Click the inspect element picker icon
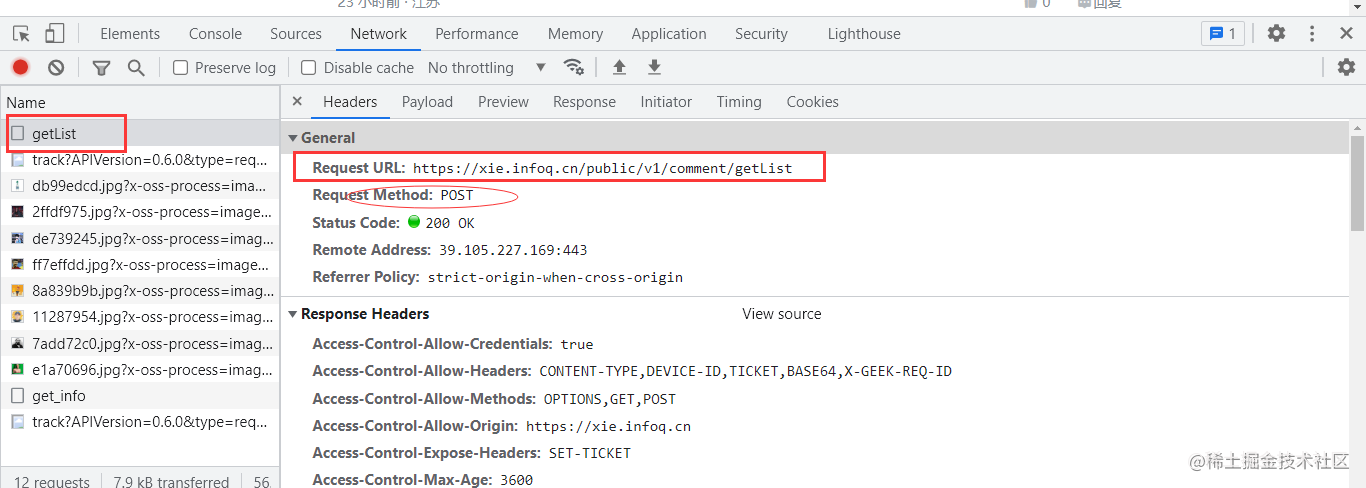Screen dimensions: 1366x488 21,34
